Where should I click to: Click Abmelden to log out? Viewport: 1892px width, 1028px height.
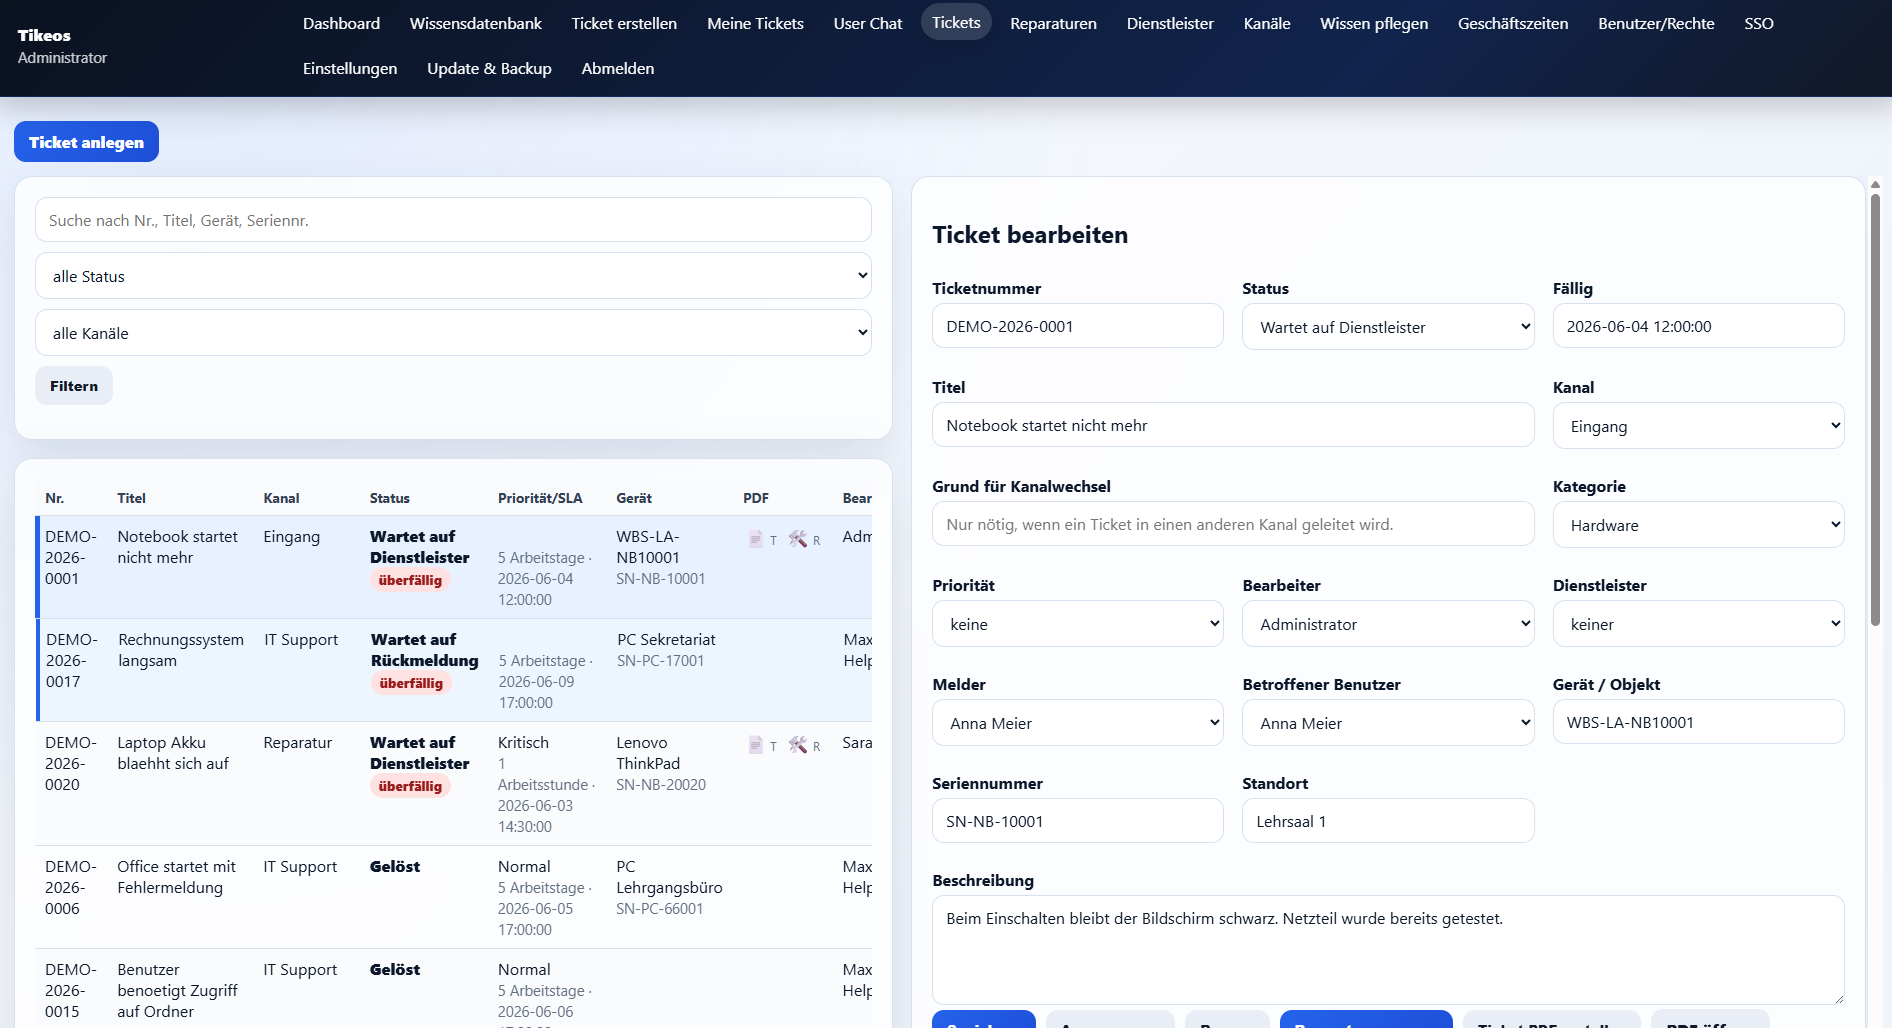click(618, 68)
